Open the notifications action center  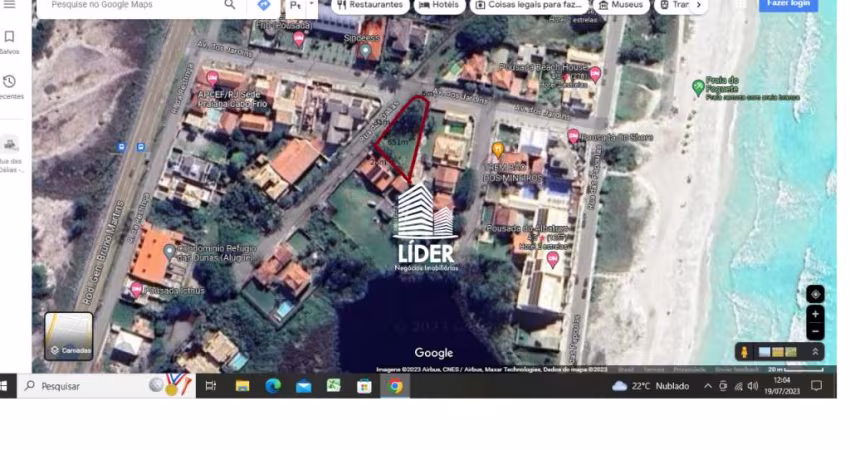[x=816, y=386]
